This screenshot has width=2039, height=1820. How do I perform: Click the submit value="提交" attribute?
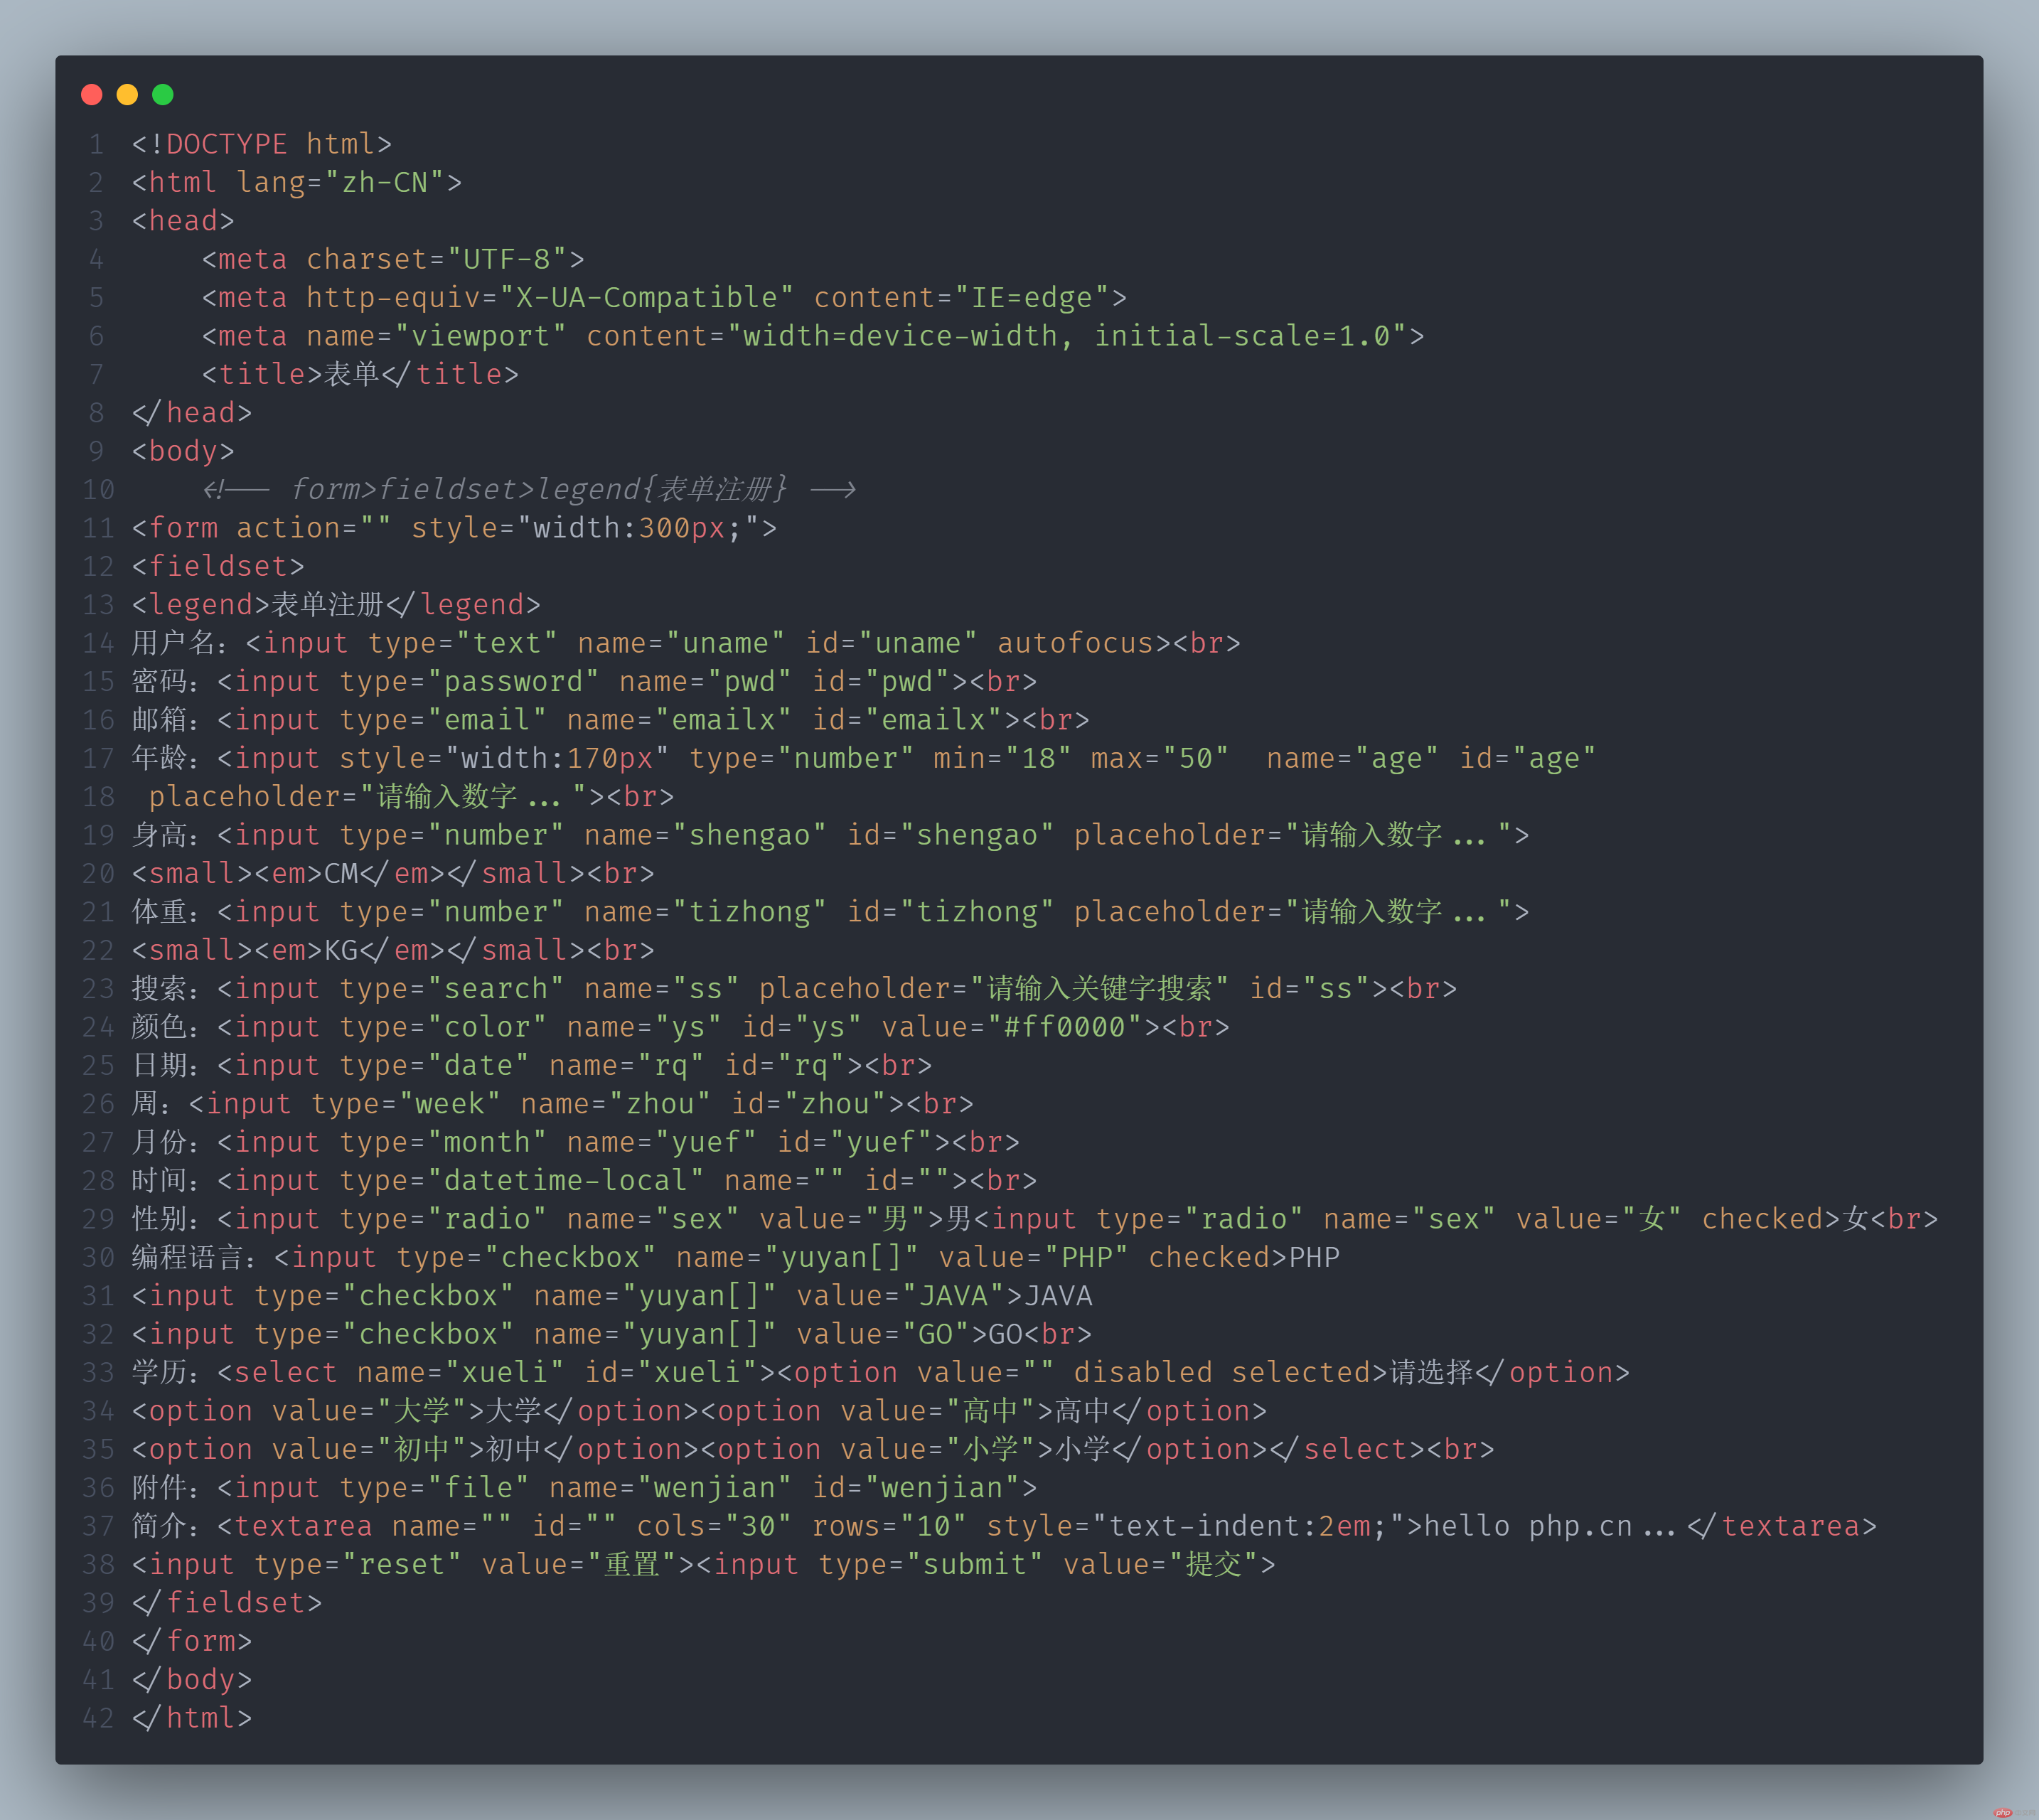[x=1161, y=1565]
